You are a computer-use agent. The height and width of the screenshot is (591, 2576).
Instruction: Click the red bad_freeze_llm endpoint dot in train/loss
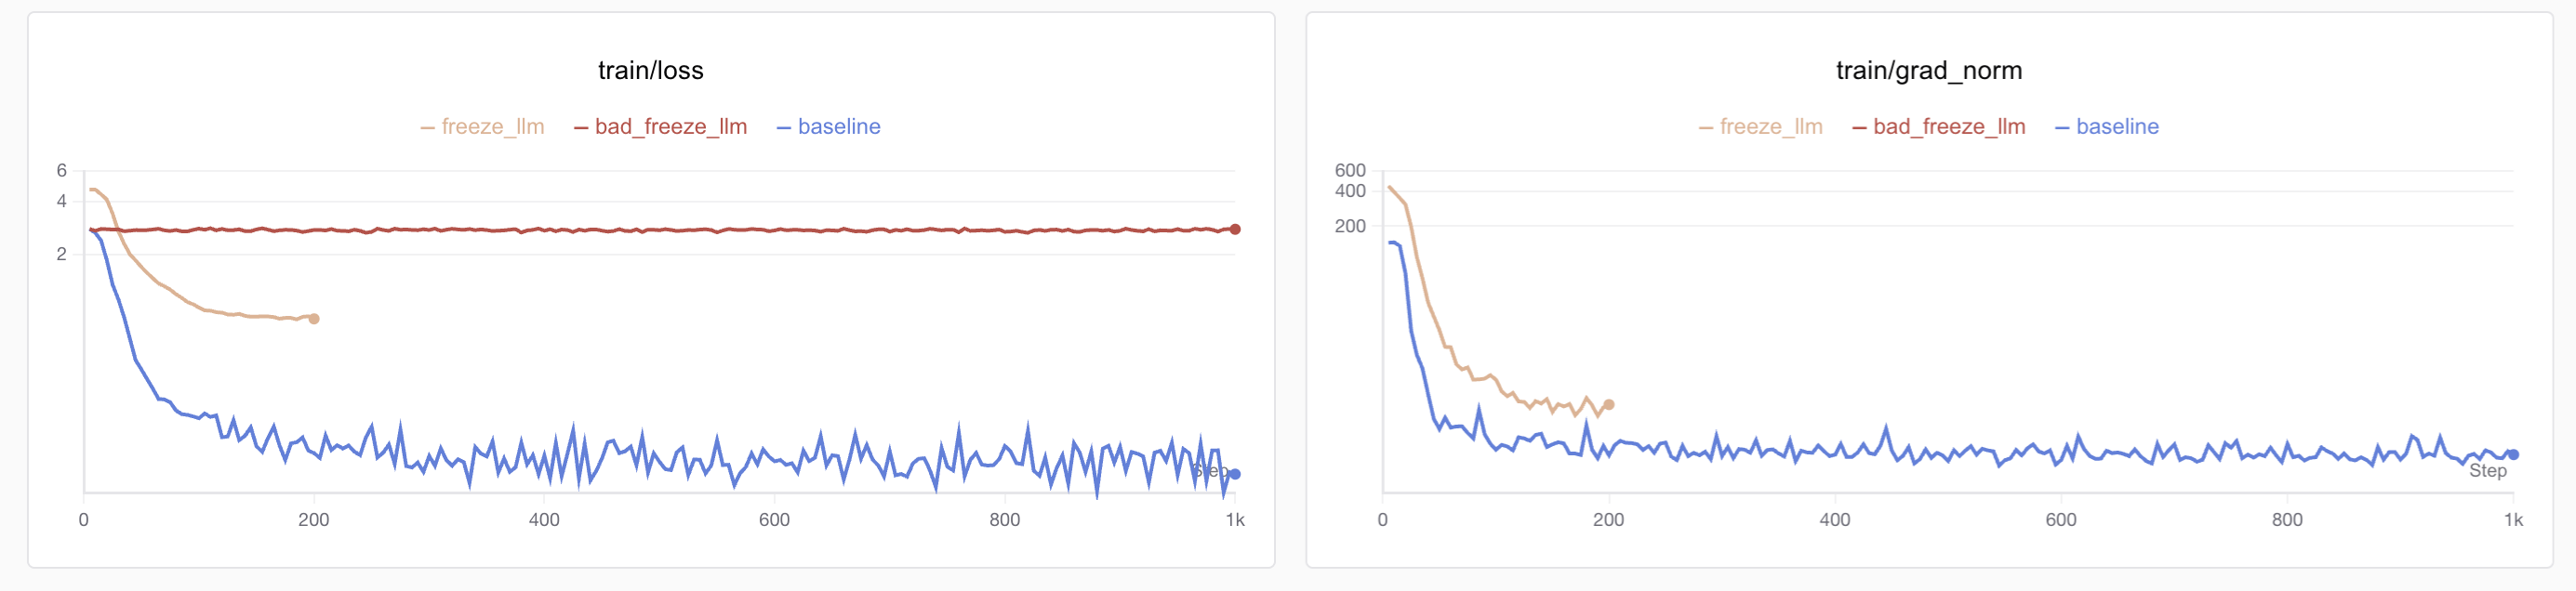click(1235, 230)
